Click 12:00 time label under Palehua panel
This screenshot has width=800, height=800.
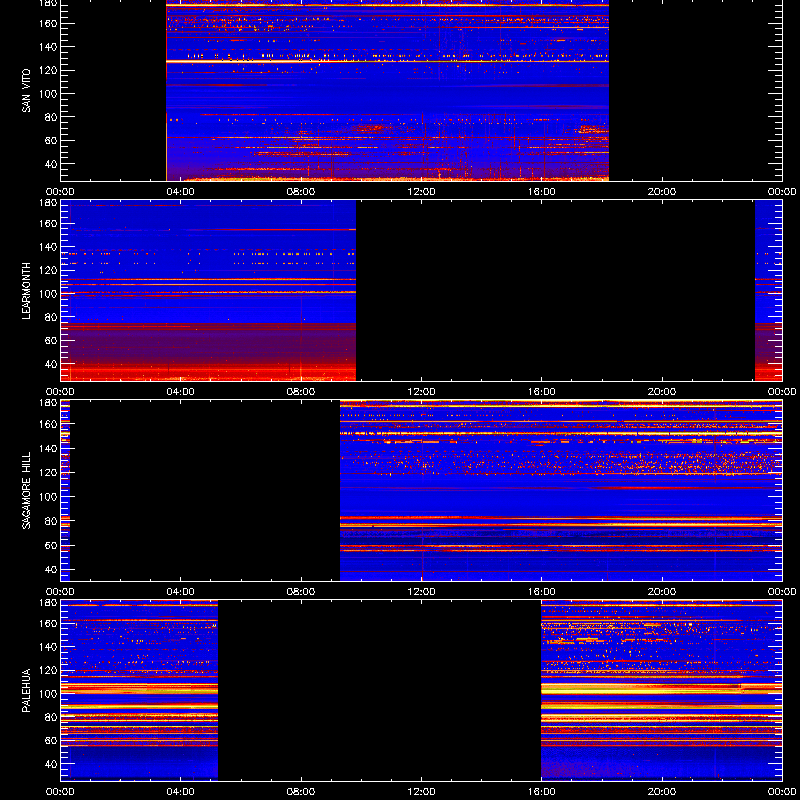[421, 792]
